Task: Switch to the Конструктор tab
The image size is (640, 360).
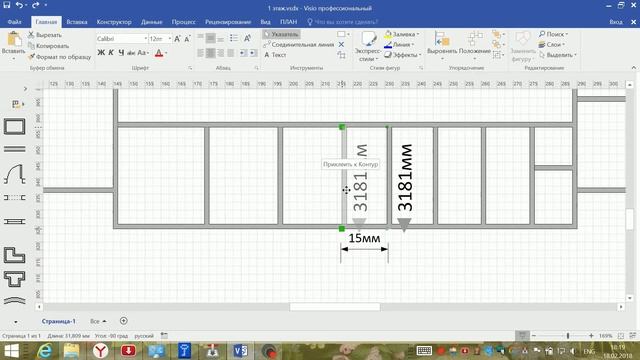Action: pyautogui.click(x=114, y=22)
